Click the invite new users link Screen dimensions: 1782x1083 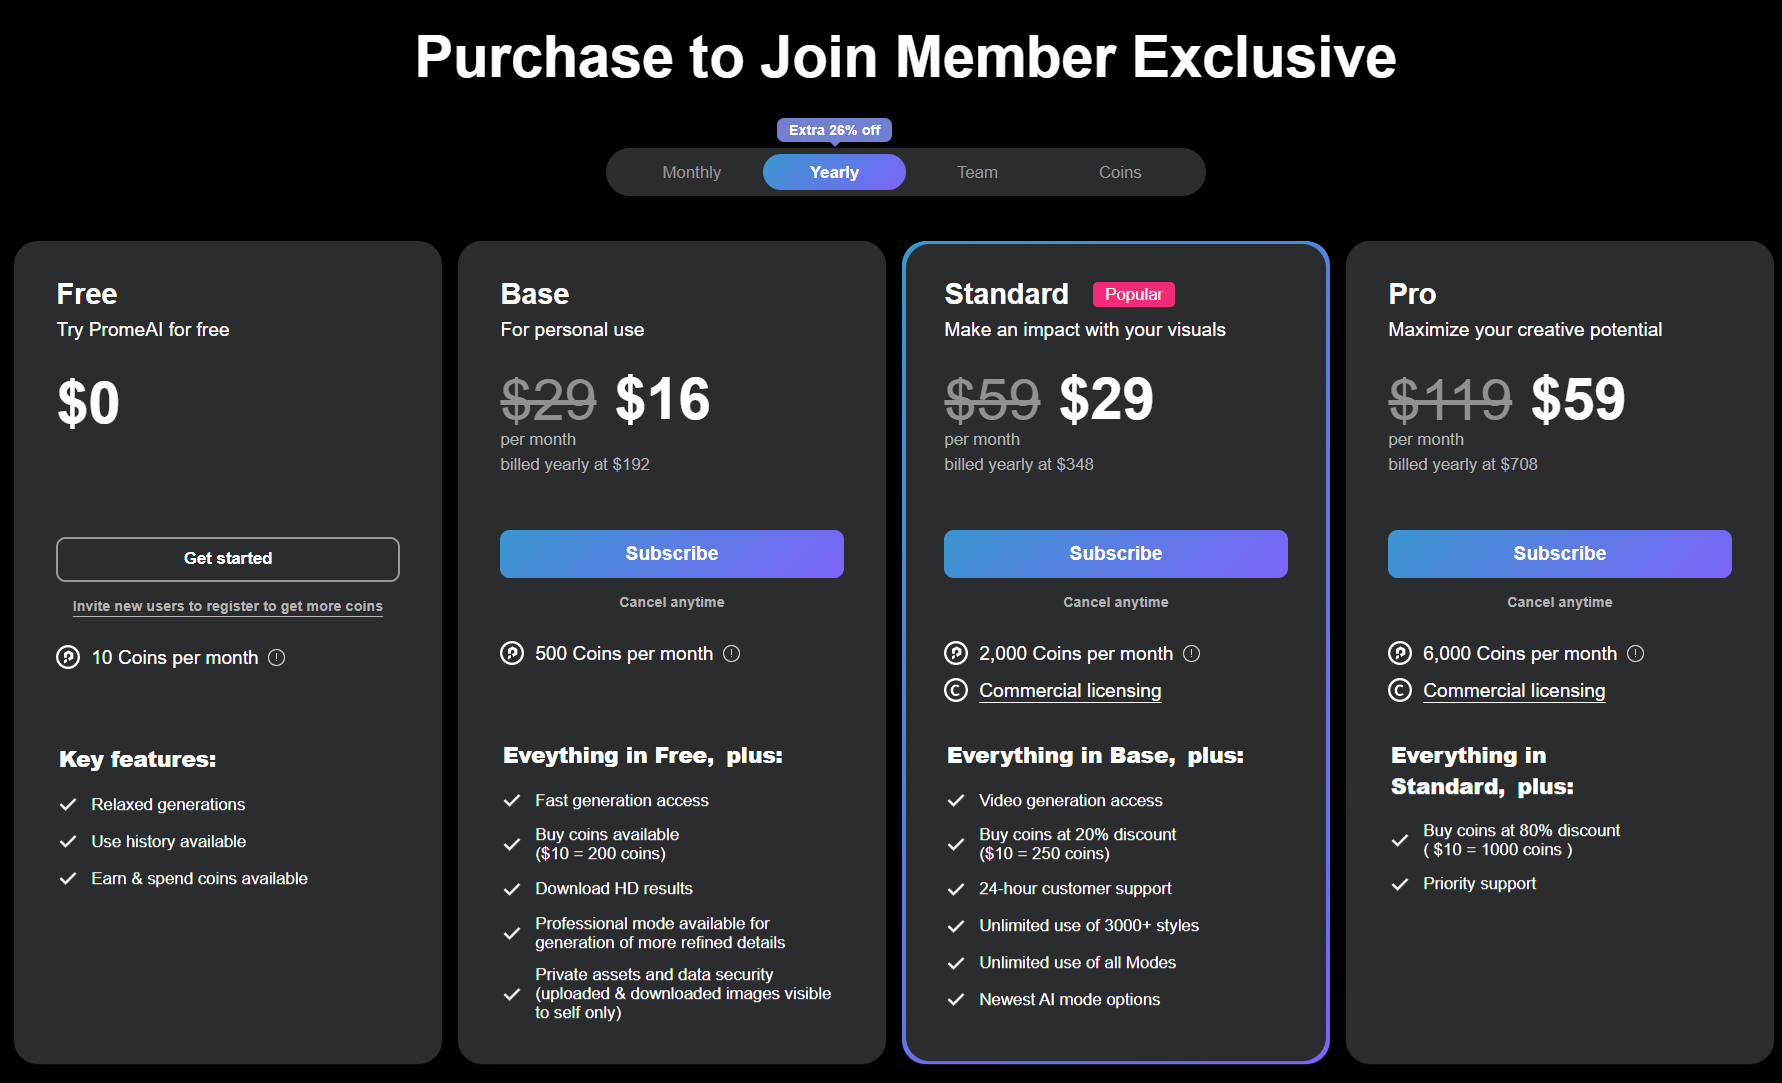tap(227, 606)
